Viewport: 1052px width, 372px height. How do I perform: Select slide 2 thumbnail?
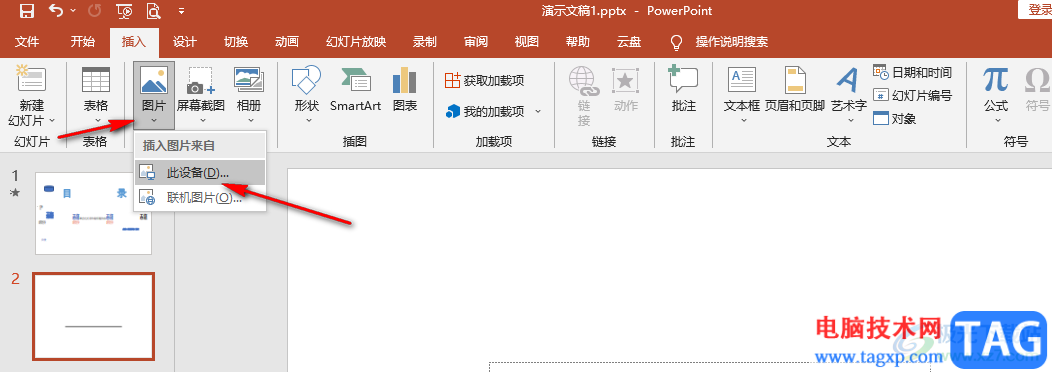coord(93,316)
